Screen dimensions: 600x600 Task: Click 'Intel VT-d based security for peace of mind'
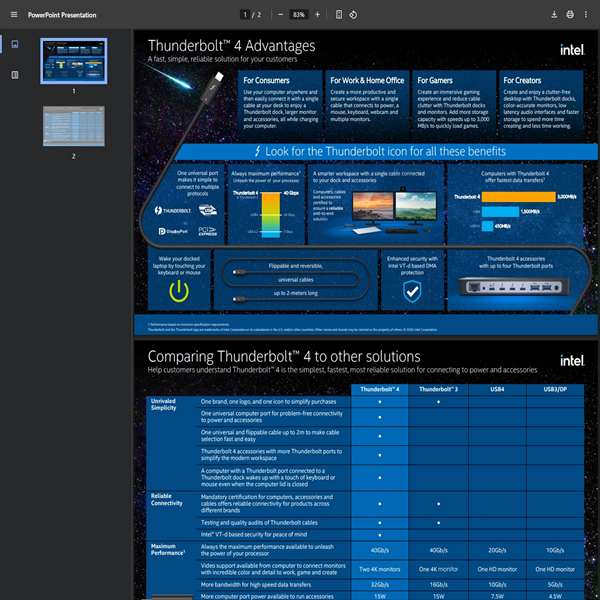point(254,535)
